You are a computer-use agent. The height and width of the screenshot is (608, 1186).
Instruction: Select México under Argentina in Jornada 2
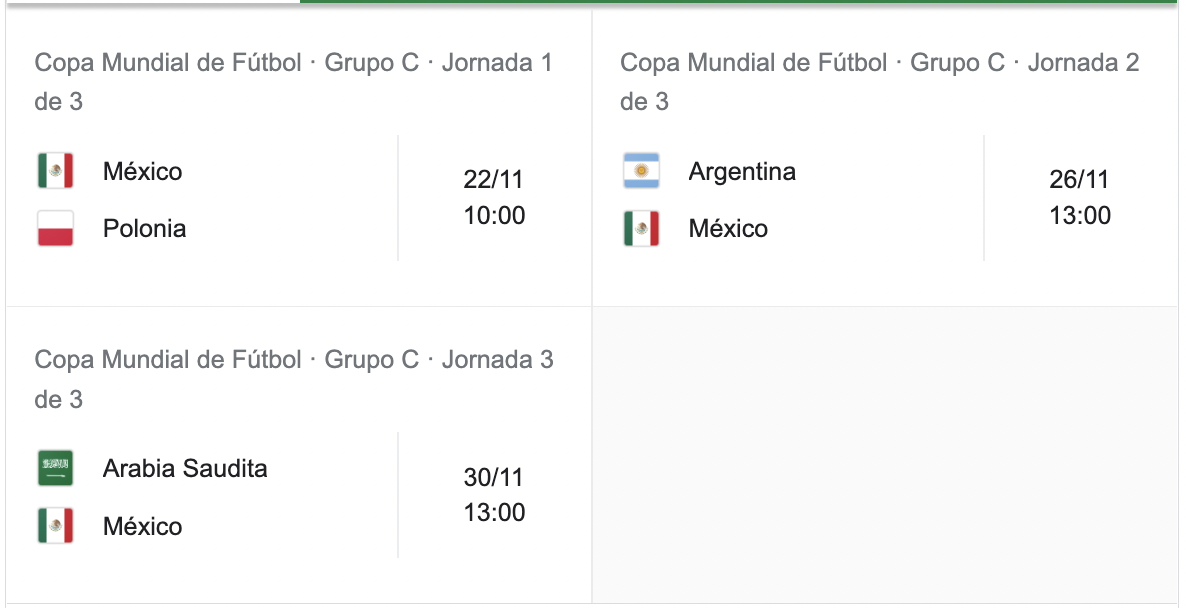[728, 228]
